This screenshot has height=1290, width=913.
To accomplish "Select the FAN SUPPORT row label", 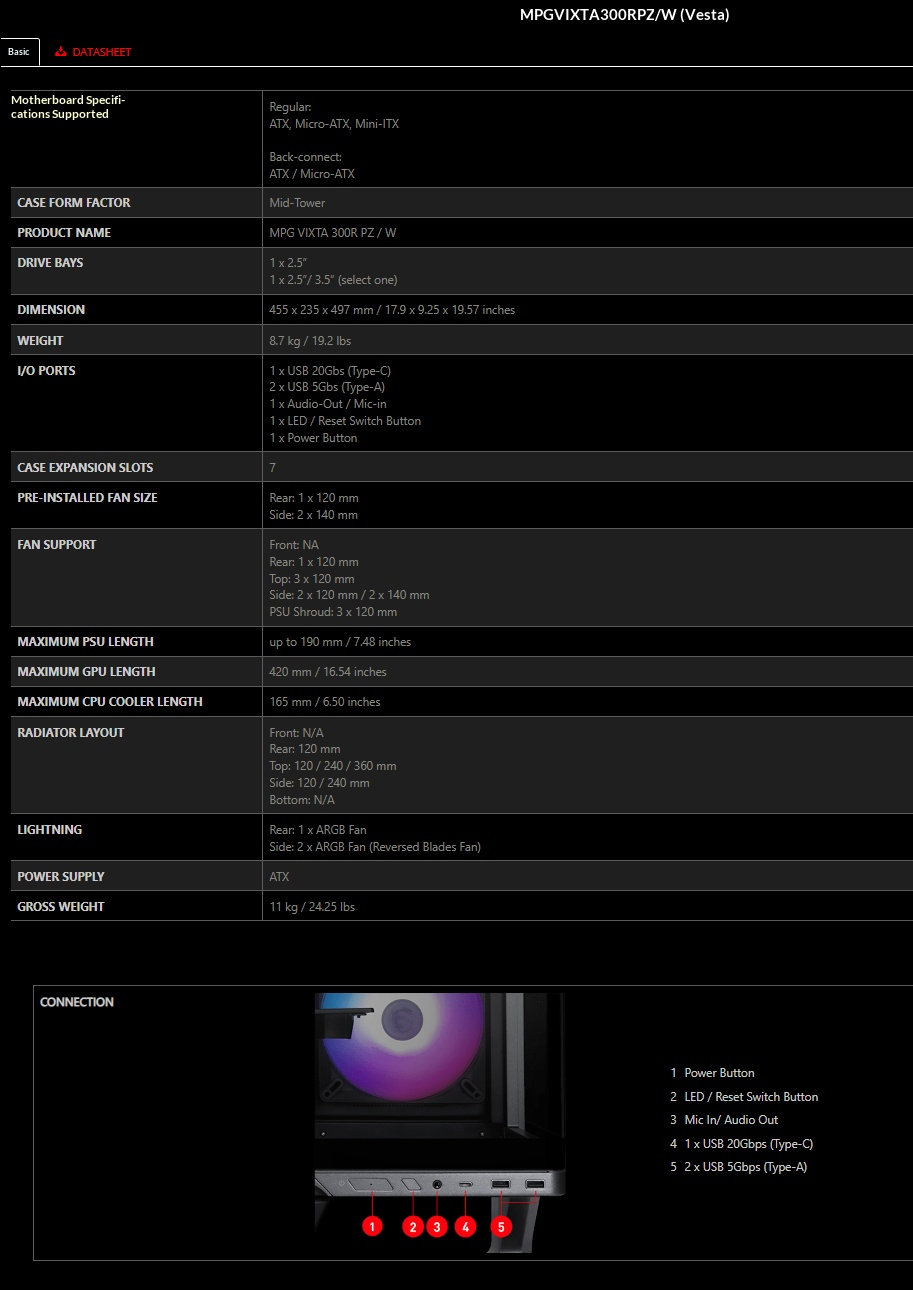I will click(57, 545).
